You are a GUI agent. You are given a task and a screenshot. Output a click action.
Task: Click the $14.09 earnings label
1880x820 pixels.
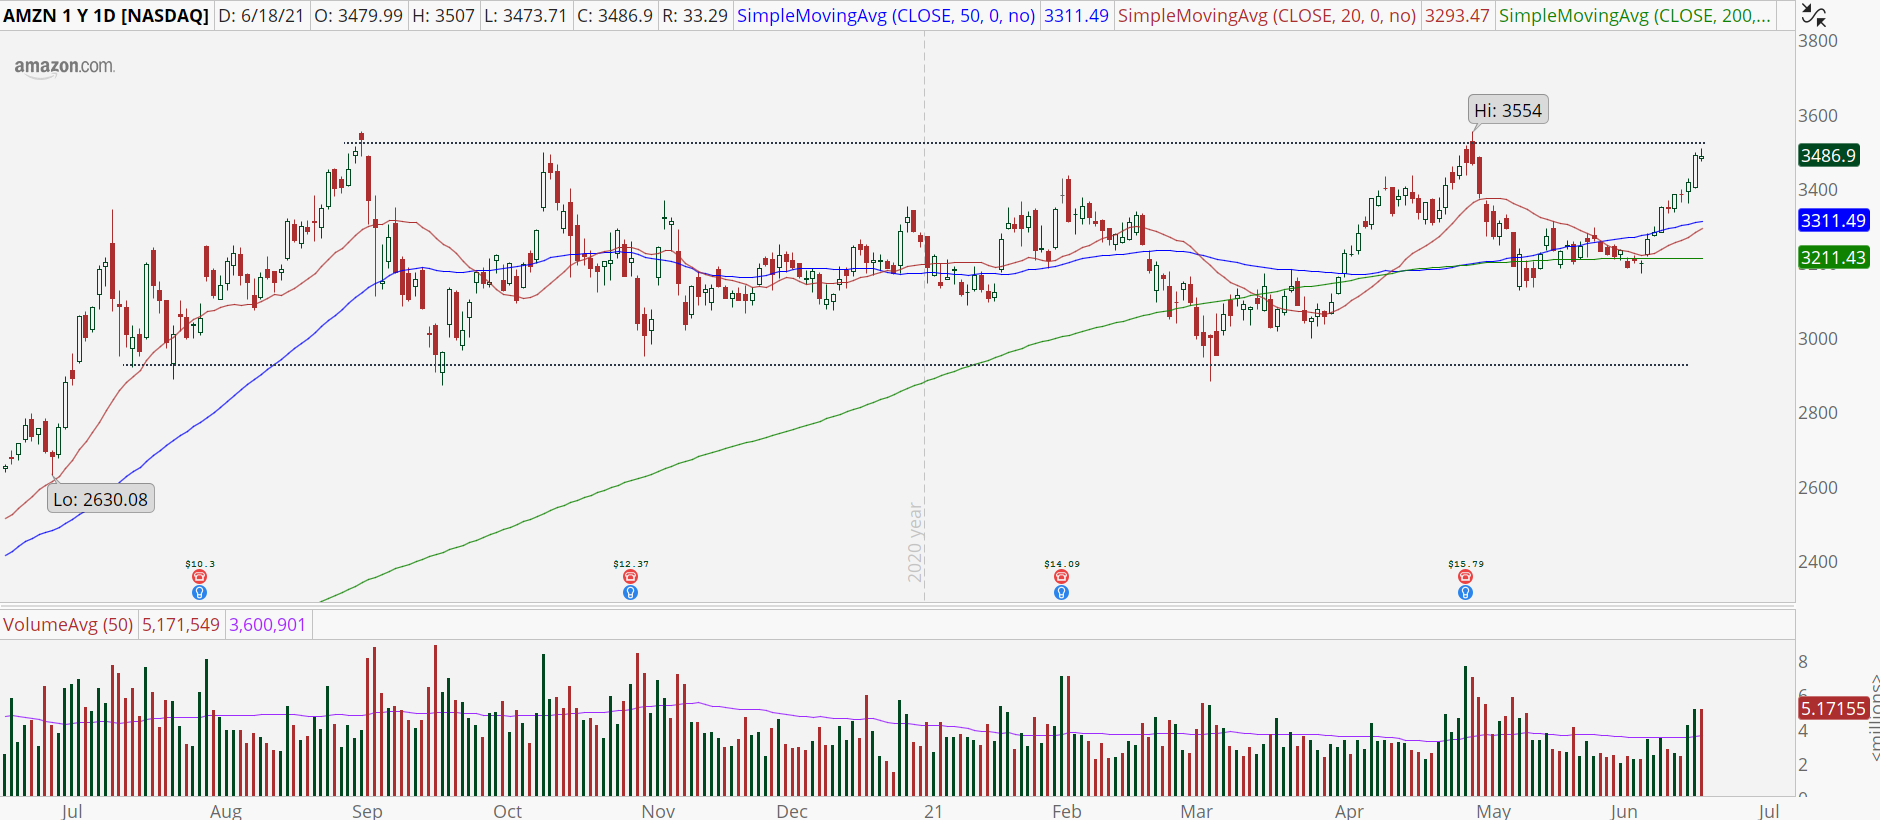pos(1062,564)
